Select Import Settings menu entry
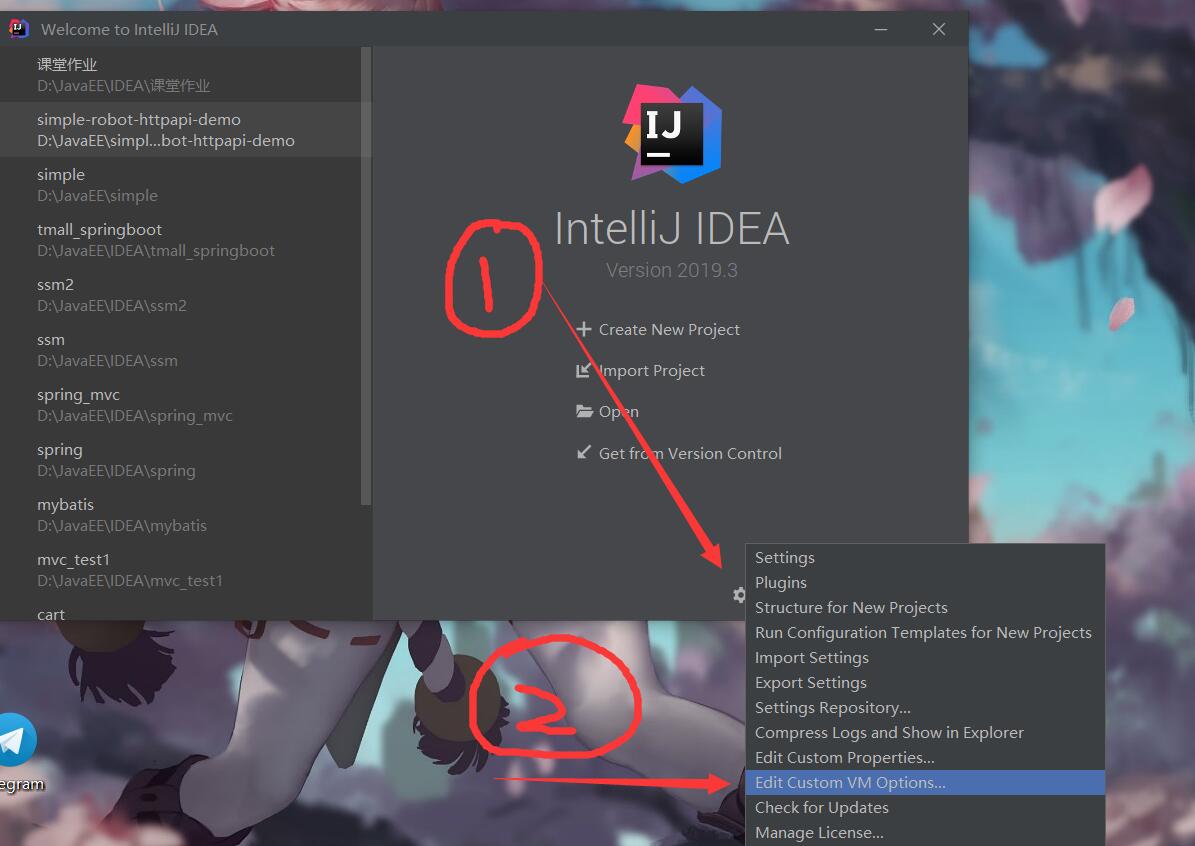Image resolution: width=1195 pixels, height=846 pixels. tap(925, 658)
